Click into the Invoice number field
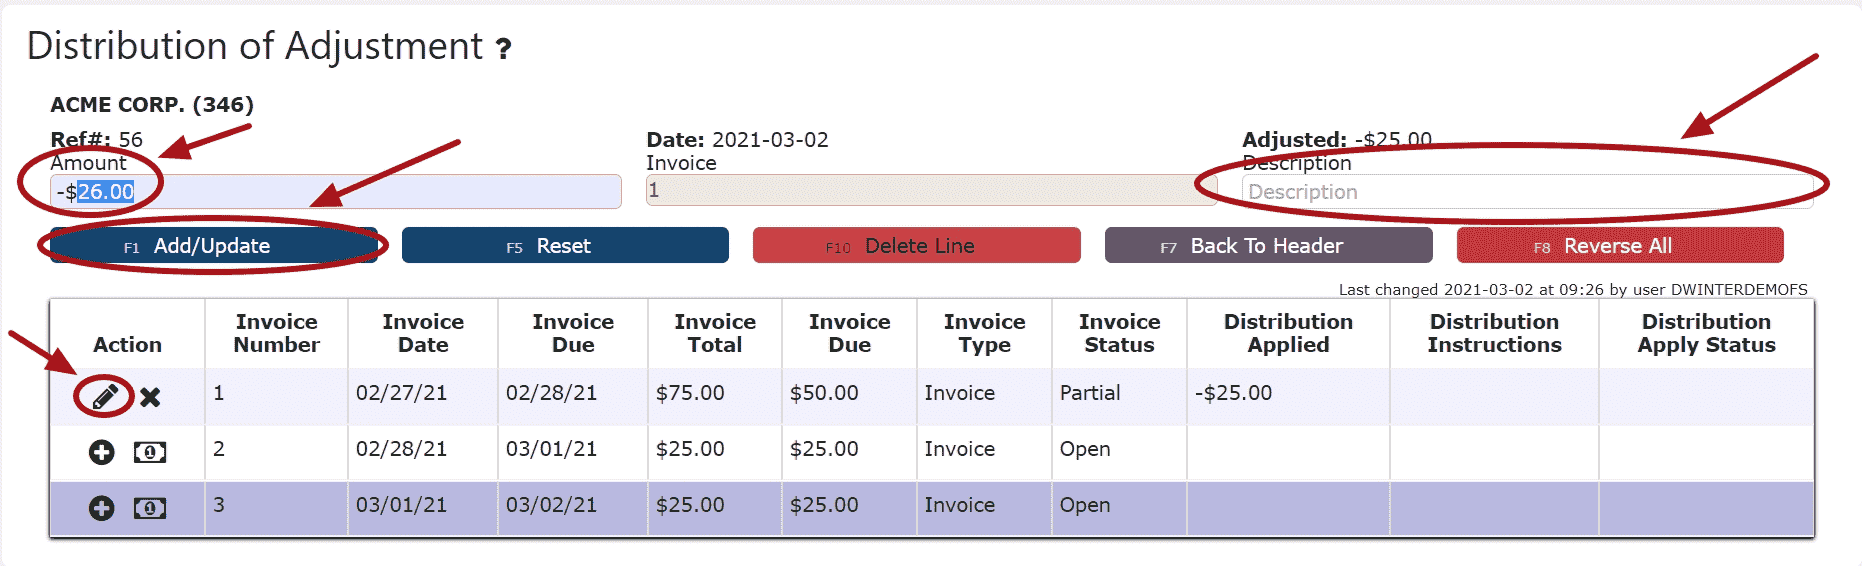Image resolution: width=1862 pixels, height=566 pixels. pyautogui.click(x=930, y=191)
